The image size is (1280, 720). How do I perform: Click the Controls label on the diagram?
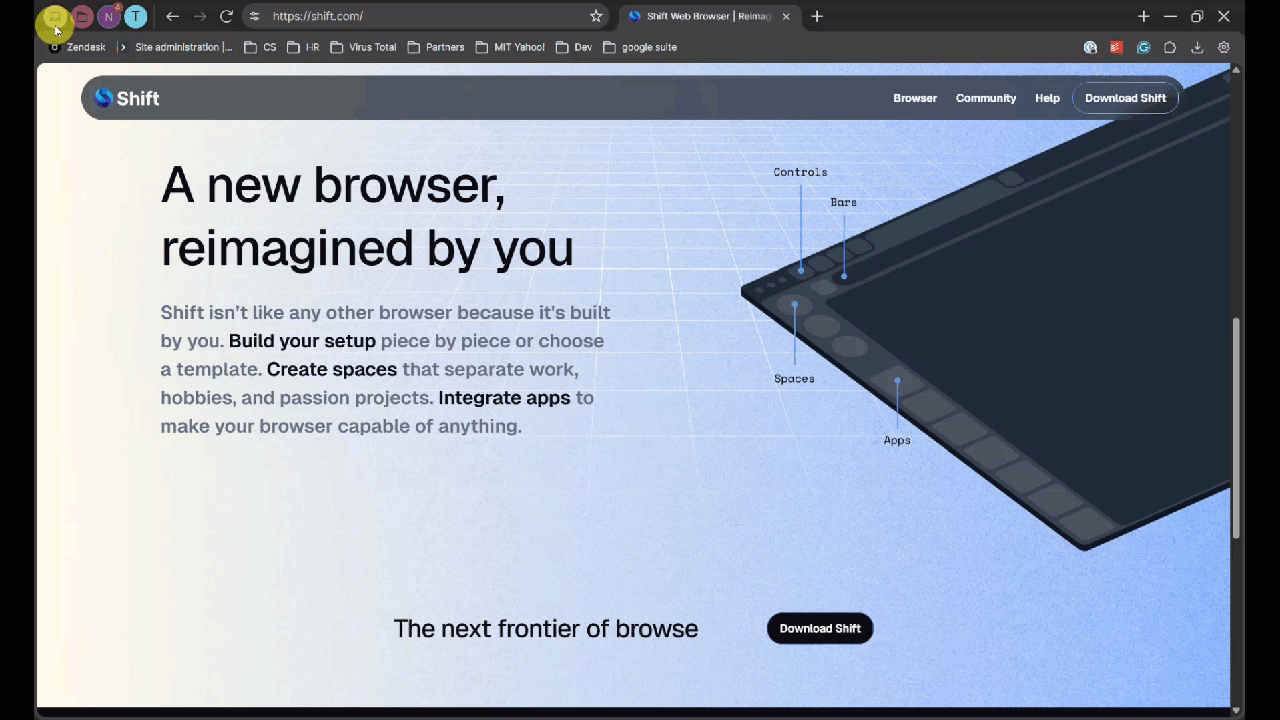(x=800, y=172)
